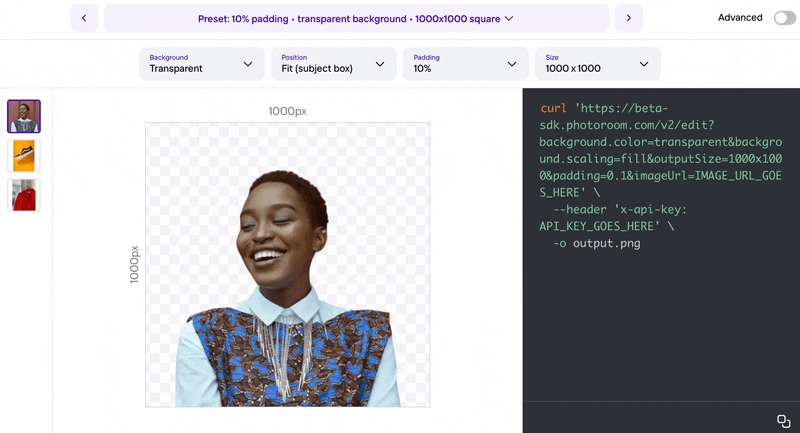
Task: Enable the Advanced toggle switch
Action: click(x=784, y=18)
